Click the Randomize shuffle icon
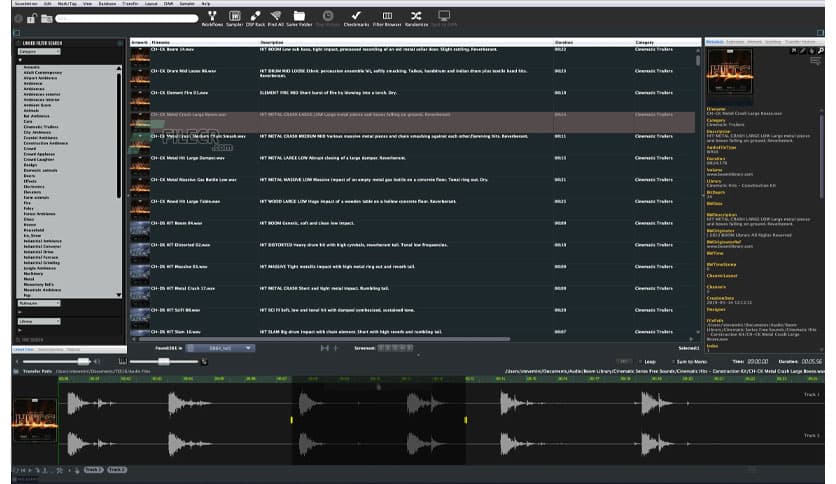This screenshot has width=836, height=484. (416, 18)
